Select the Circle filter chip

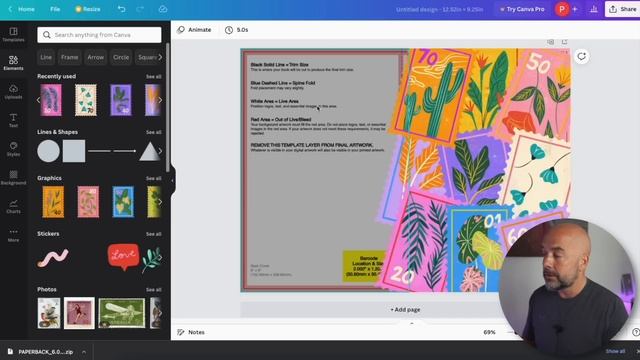tap(121, 57)
